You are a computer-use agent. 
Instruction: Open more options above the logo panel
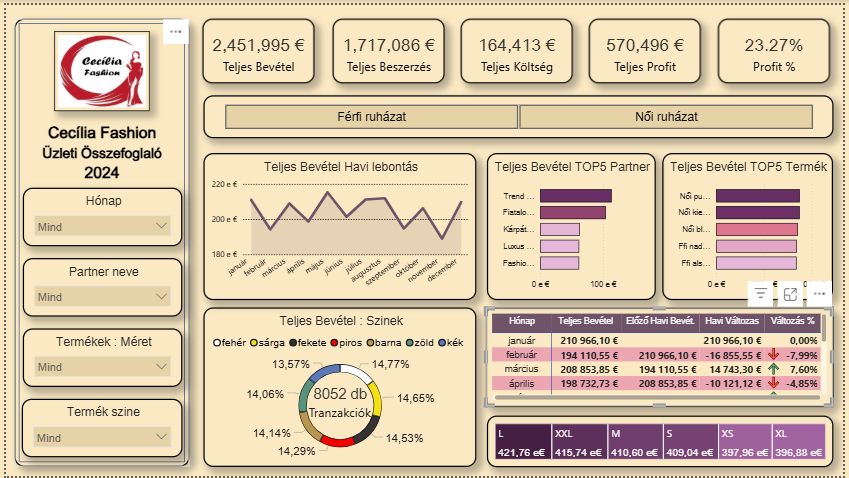(175, 32)
